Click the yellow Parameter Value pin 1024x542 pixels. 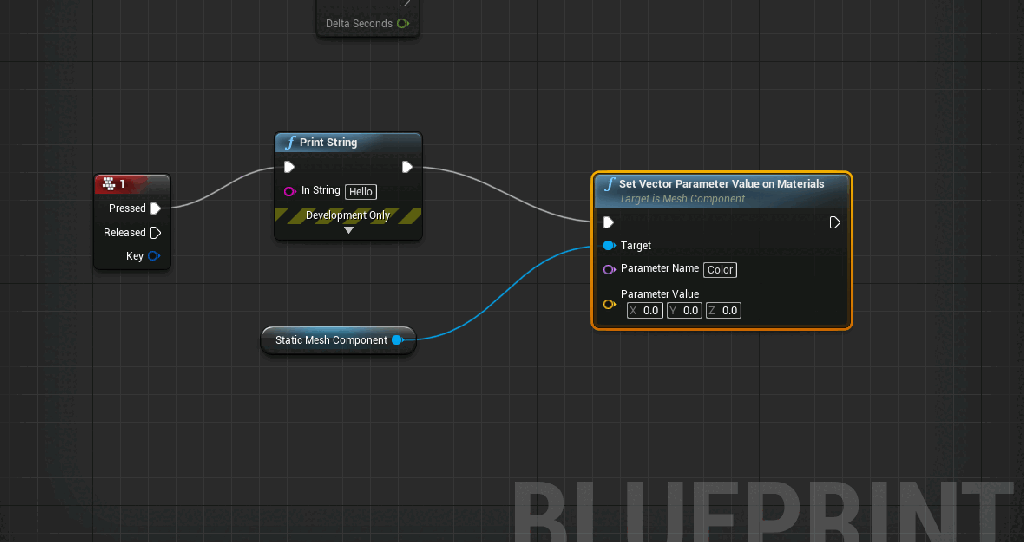click(608, 303)
